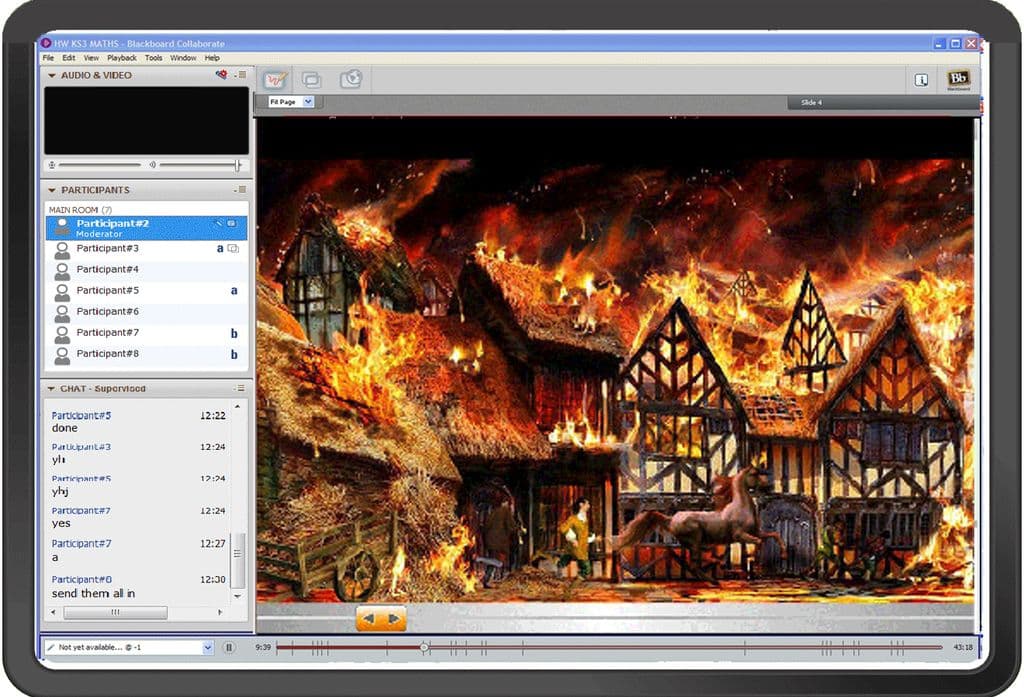Screen dimensions: 1024x697
Task: Open the Edit menu
Action: 69,57
